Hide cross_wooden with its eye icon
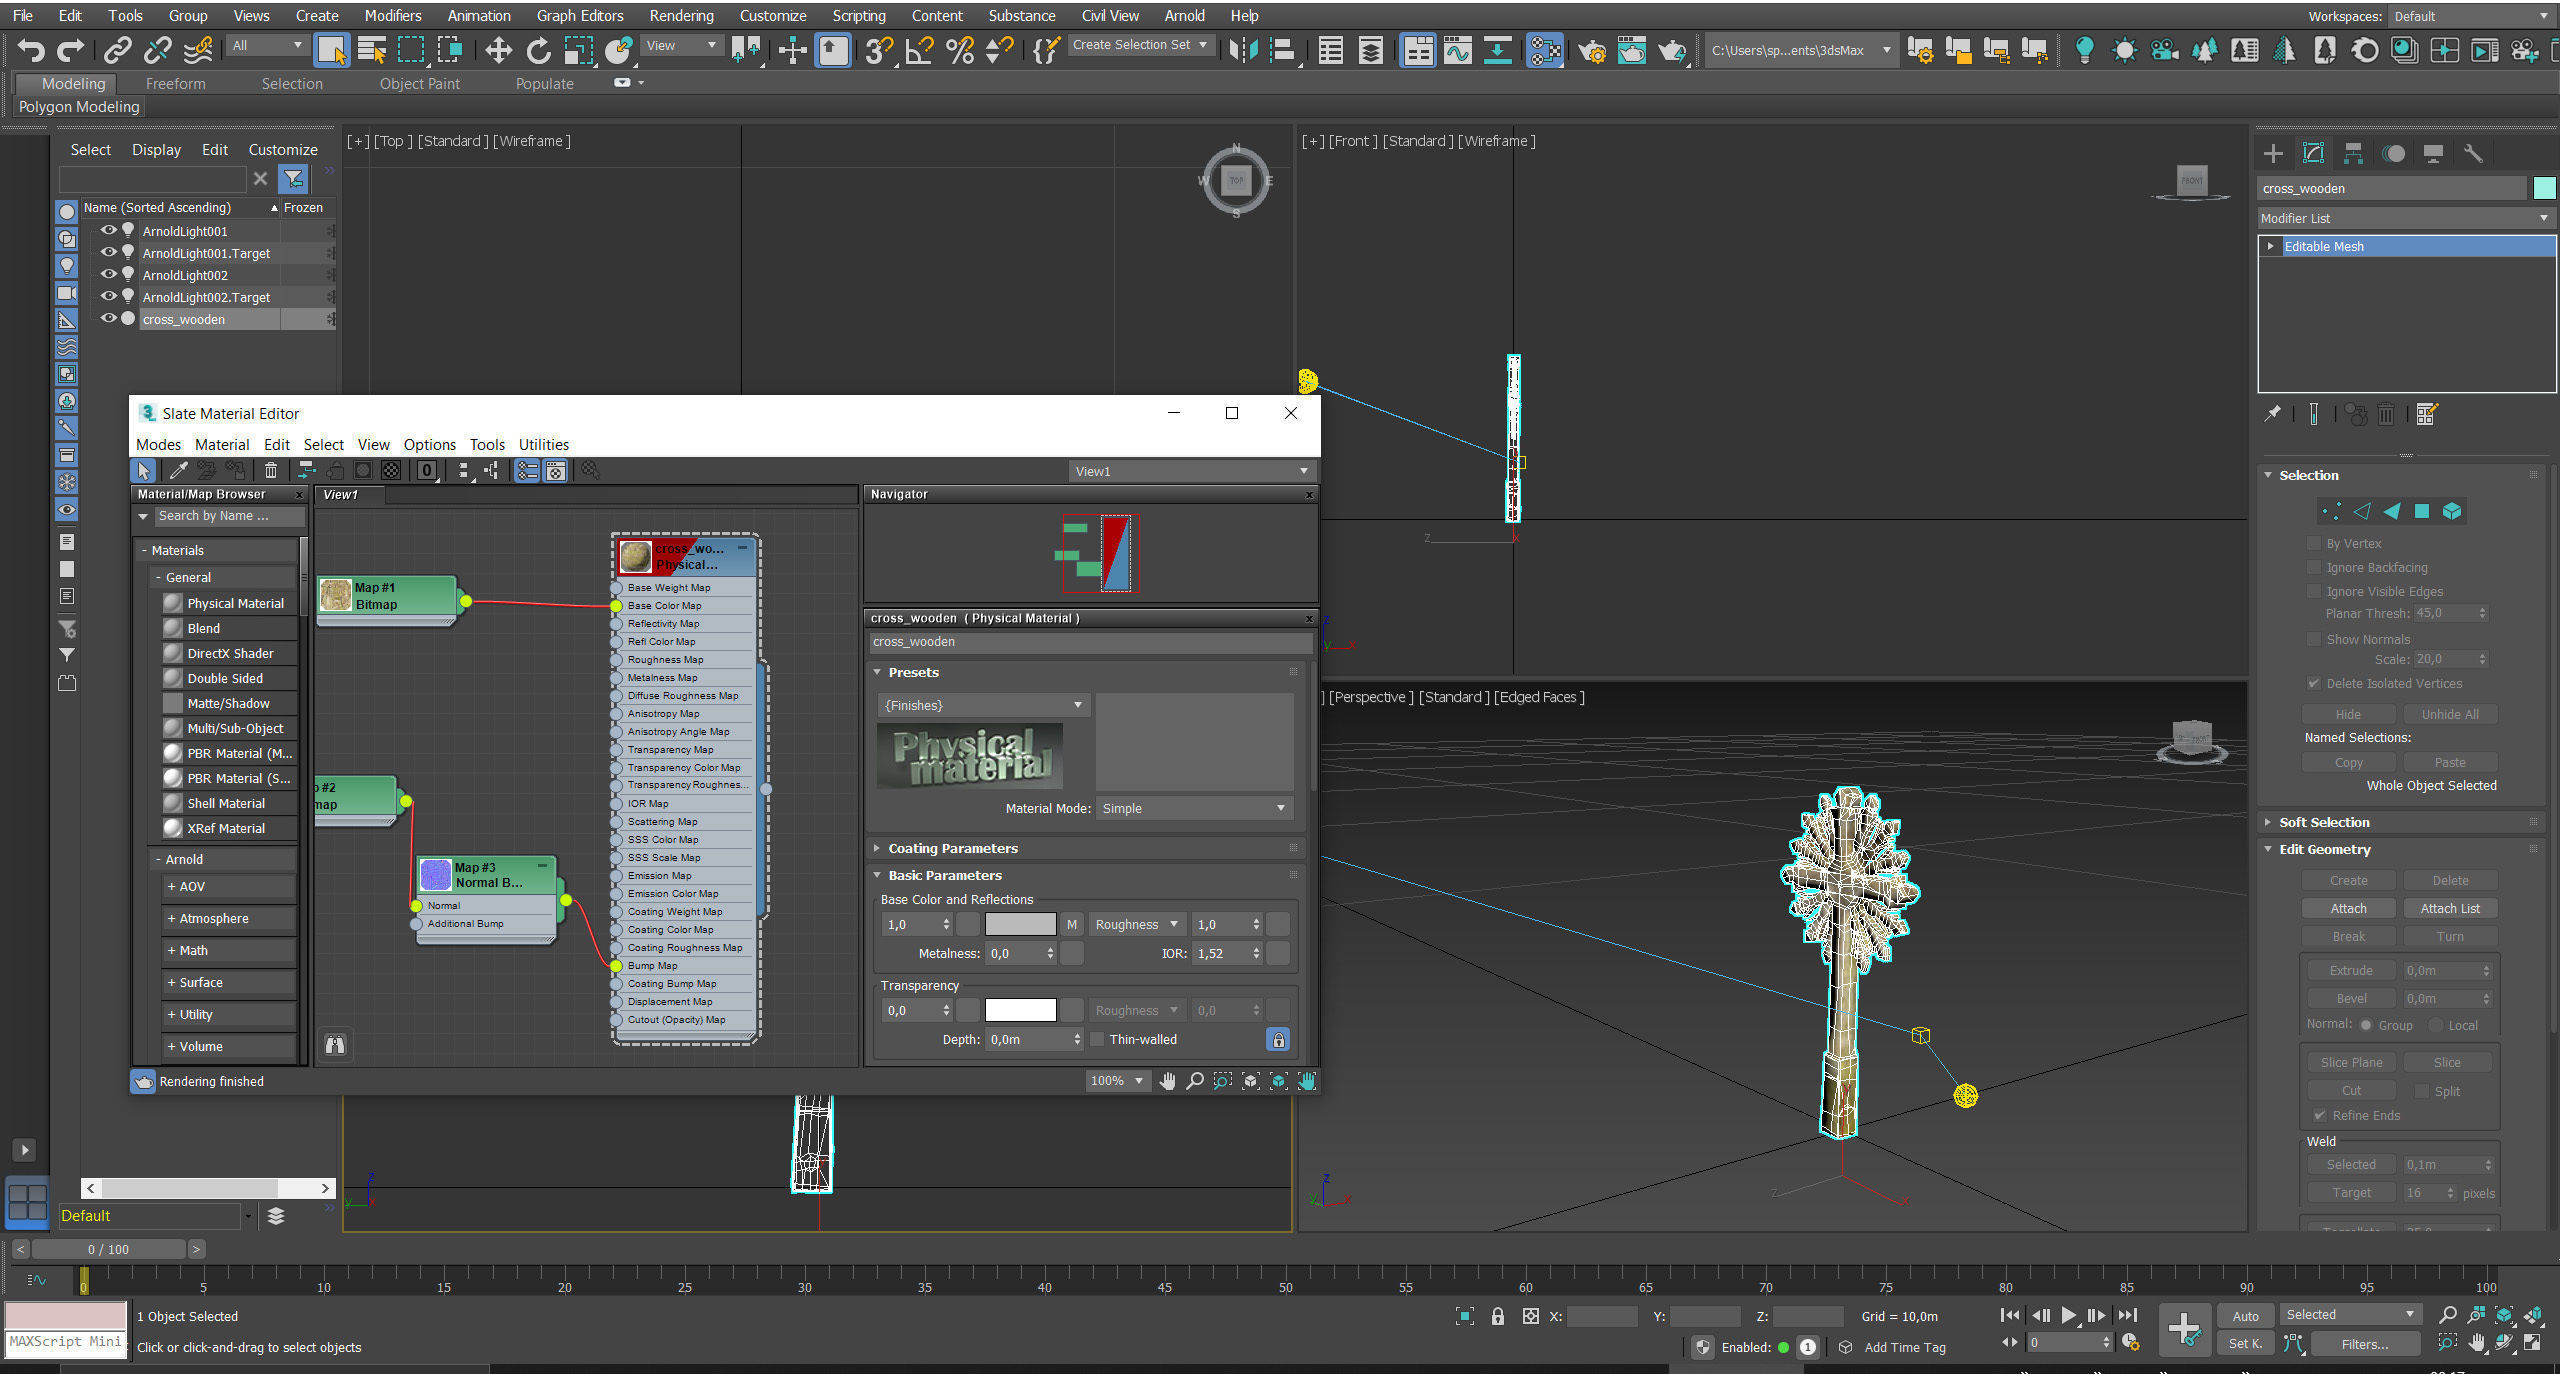The height and width of the screenshot is (1374, 2560). point(108,319)
